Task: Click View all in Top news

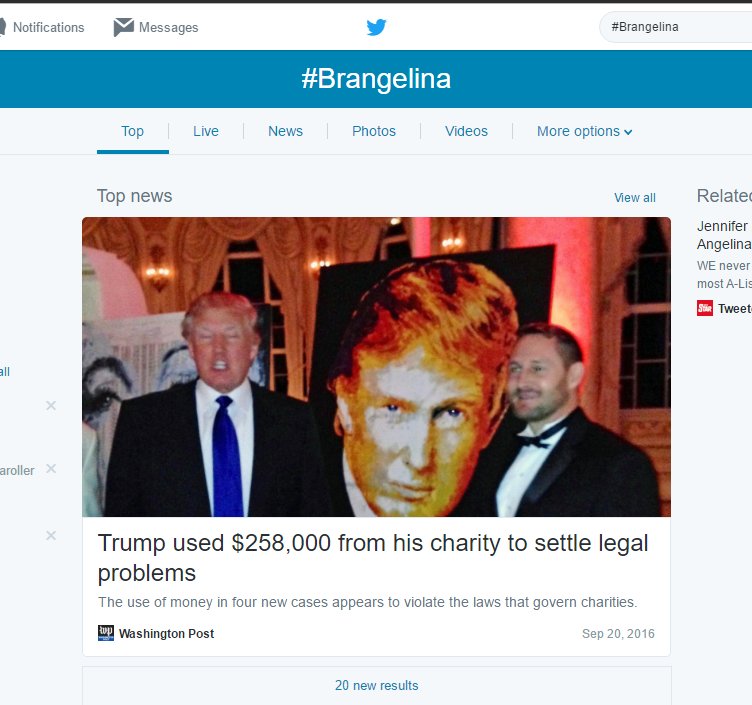Action: (x=634, y=198)
